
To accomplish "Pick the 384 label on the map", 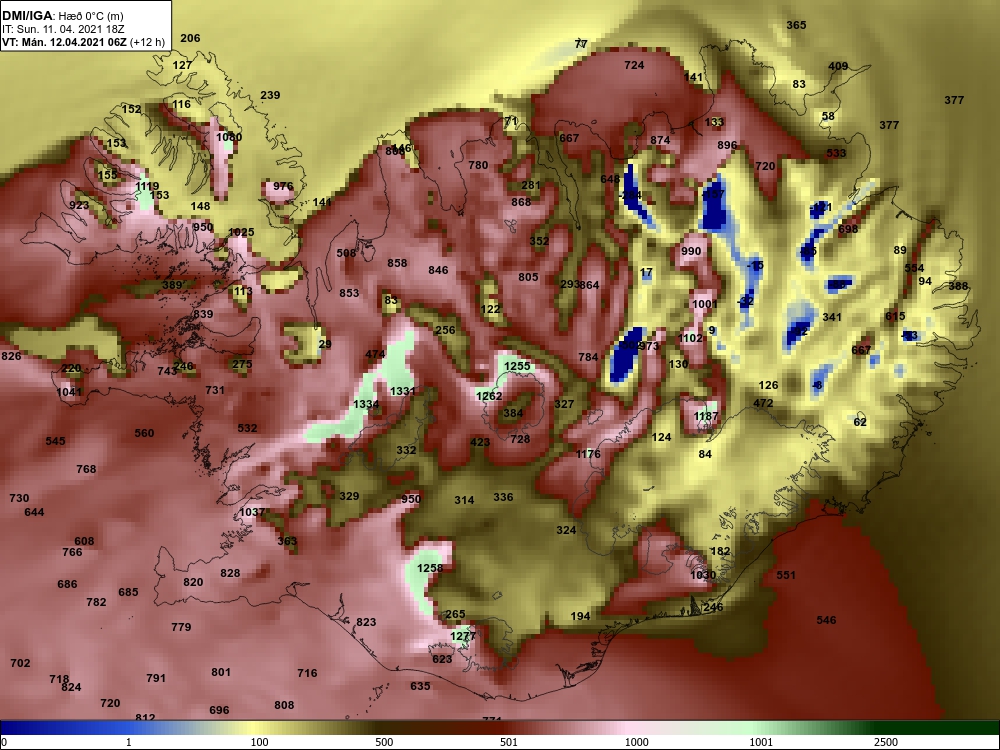I will tap(513, 413).
